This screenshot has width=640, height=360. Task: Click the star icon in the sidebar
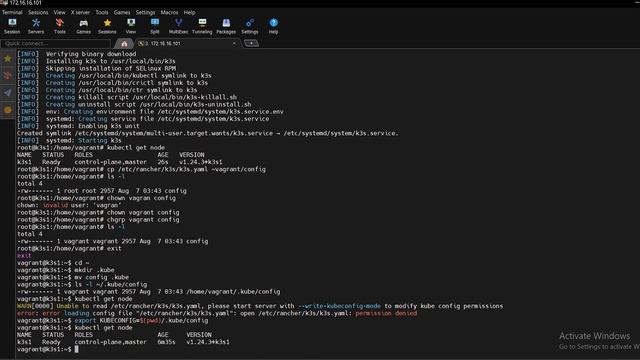pyautogui.click(x=8, y=59)
